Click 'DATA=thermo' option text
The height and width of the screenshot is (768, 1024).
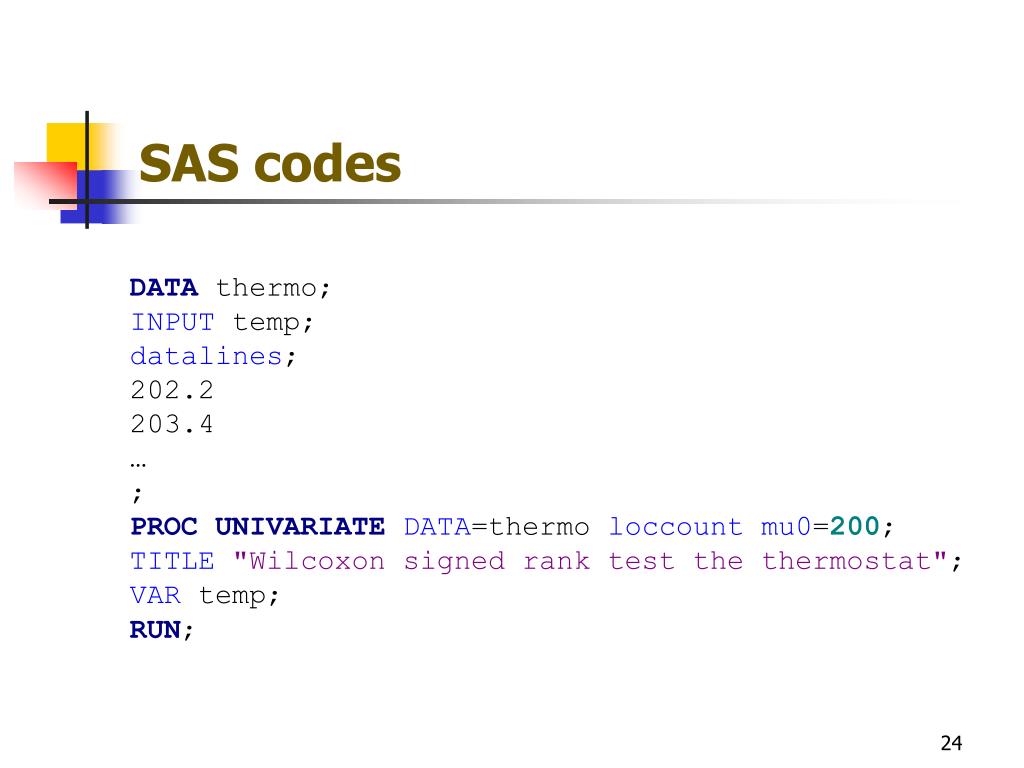tap(496, 526)
